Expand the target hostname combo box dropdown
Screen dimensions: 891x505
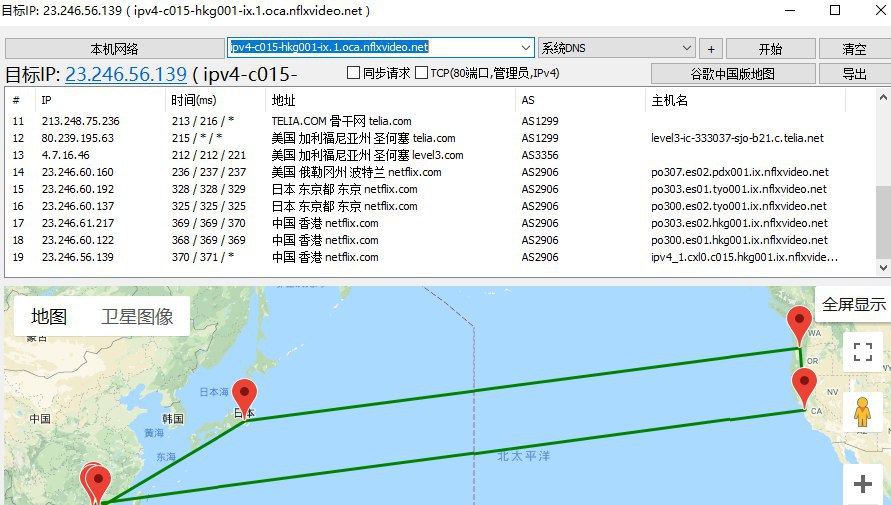tap(526, 47)
